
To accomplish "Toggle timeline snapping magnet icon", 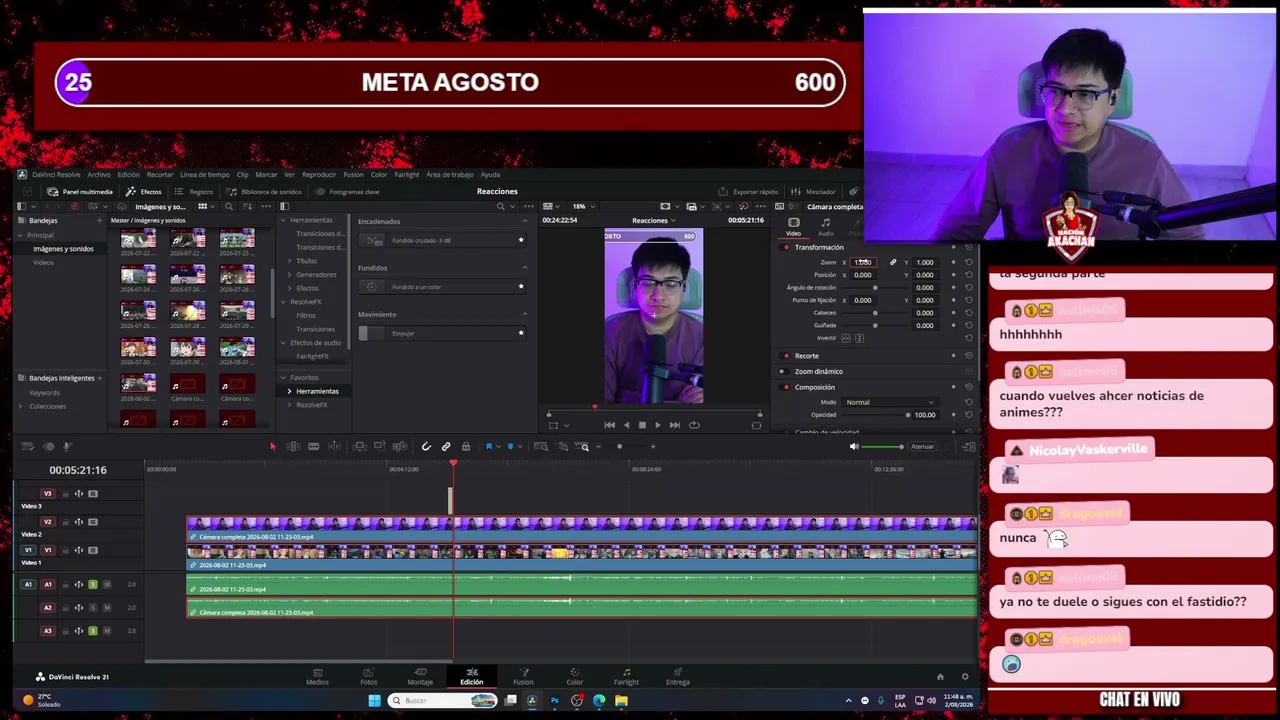I will coord(426,446).
